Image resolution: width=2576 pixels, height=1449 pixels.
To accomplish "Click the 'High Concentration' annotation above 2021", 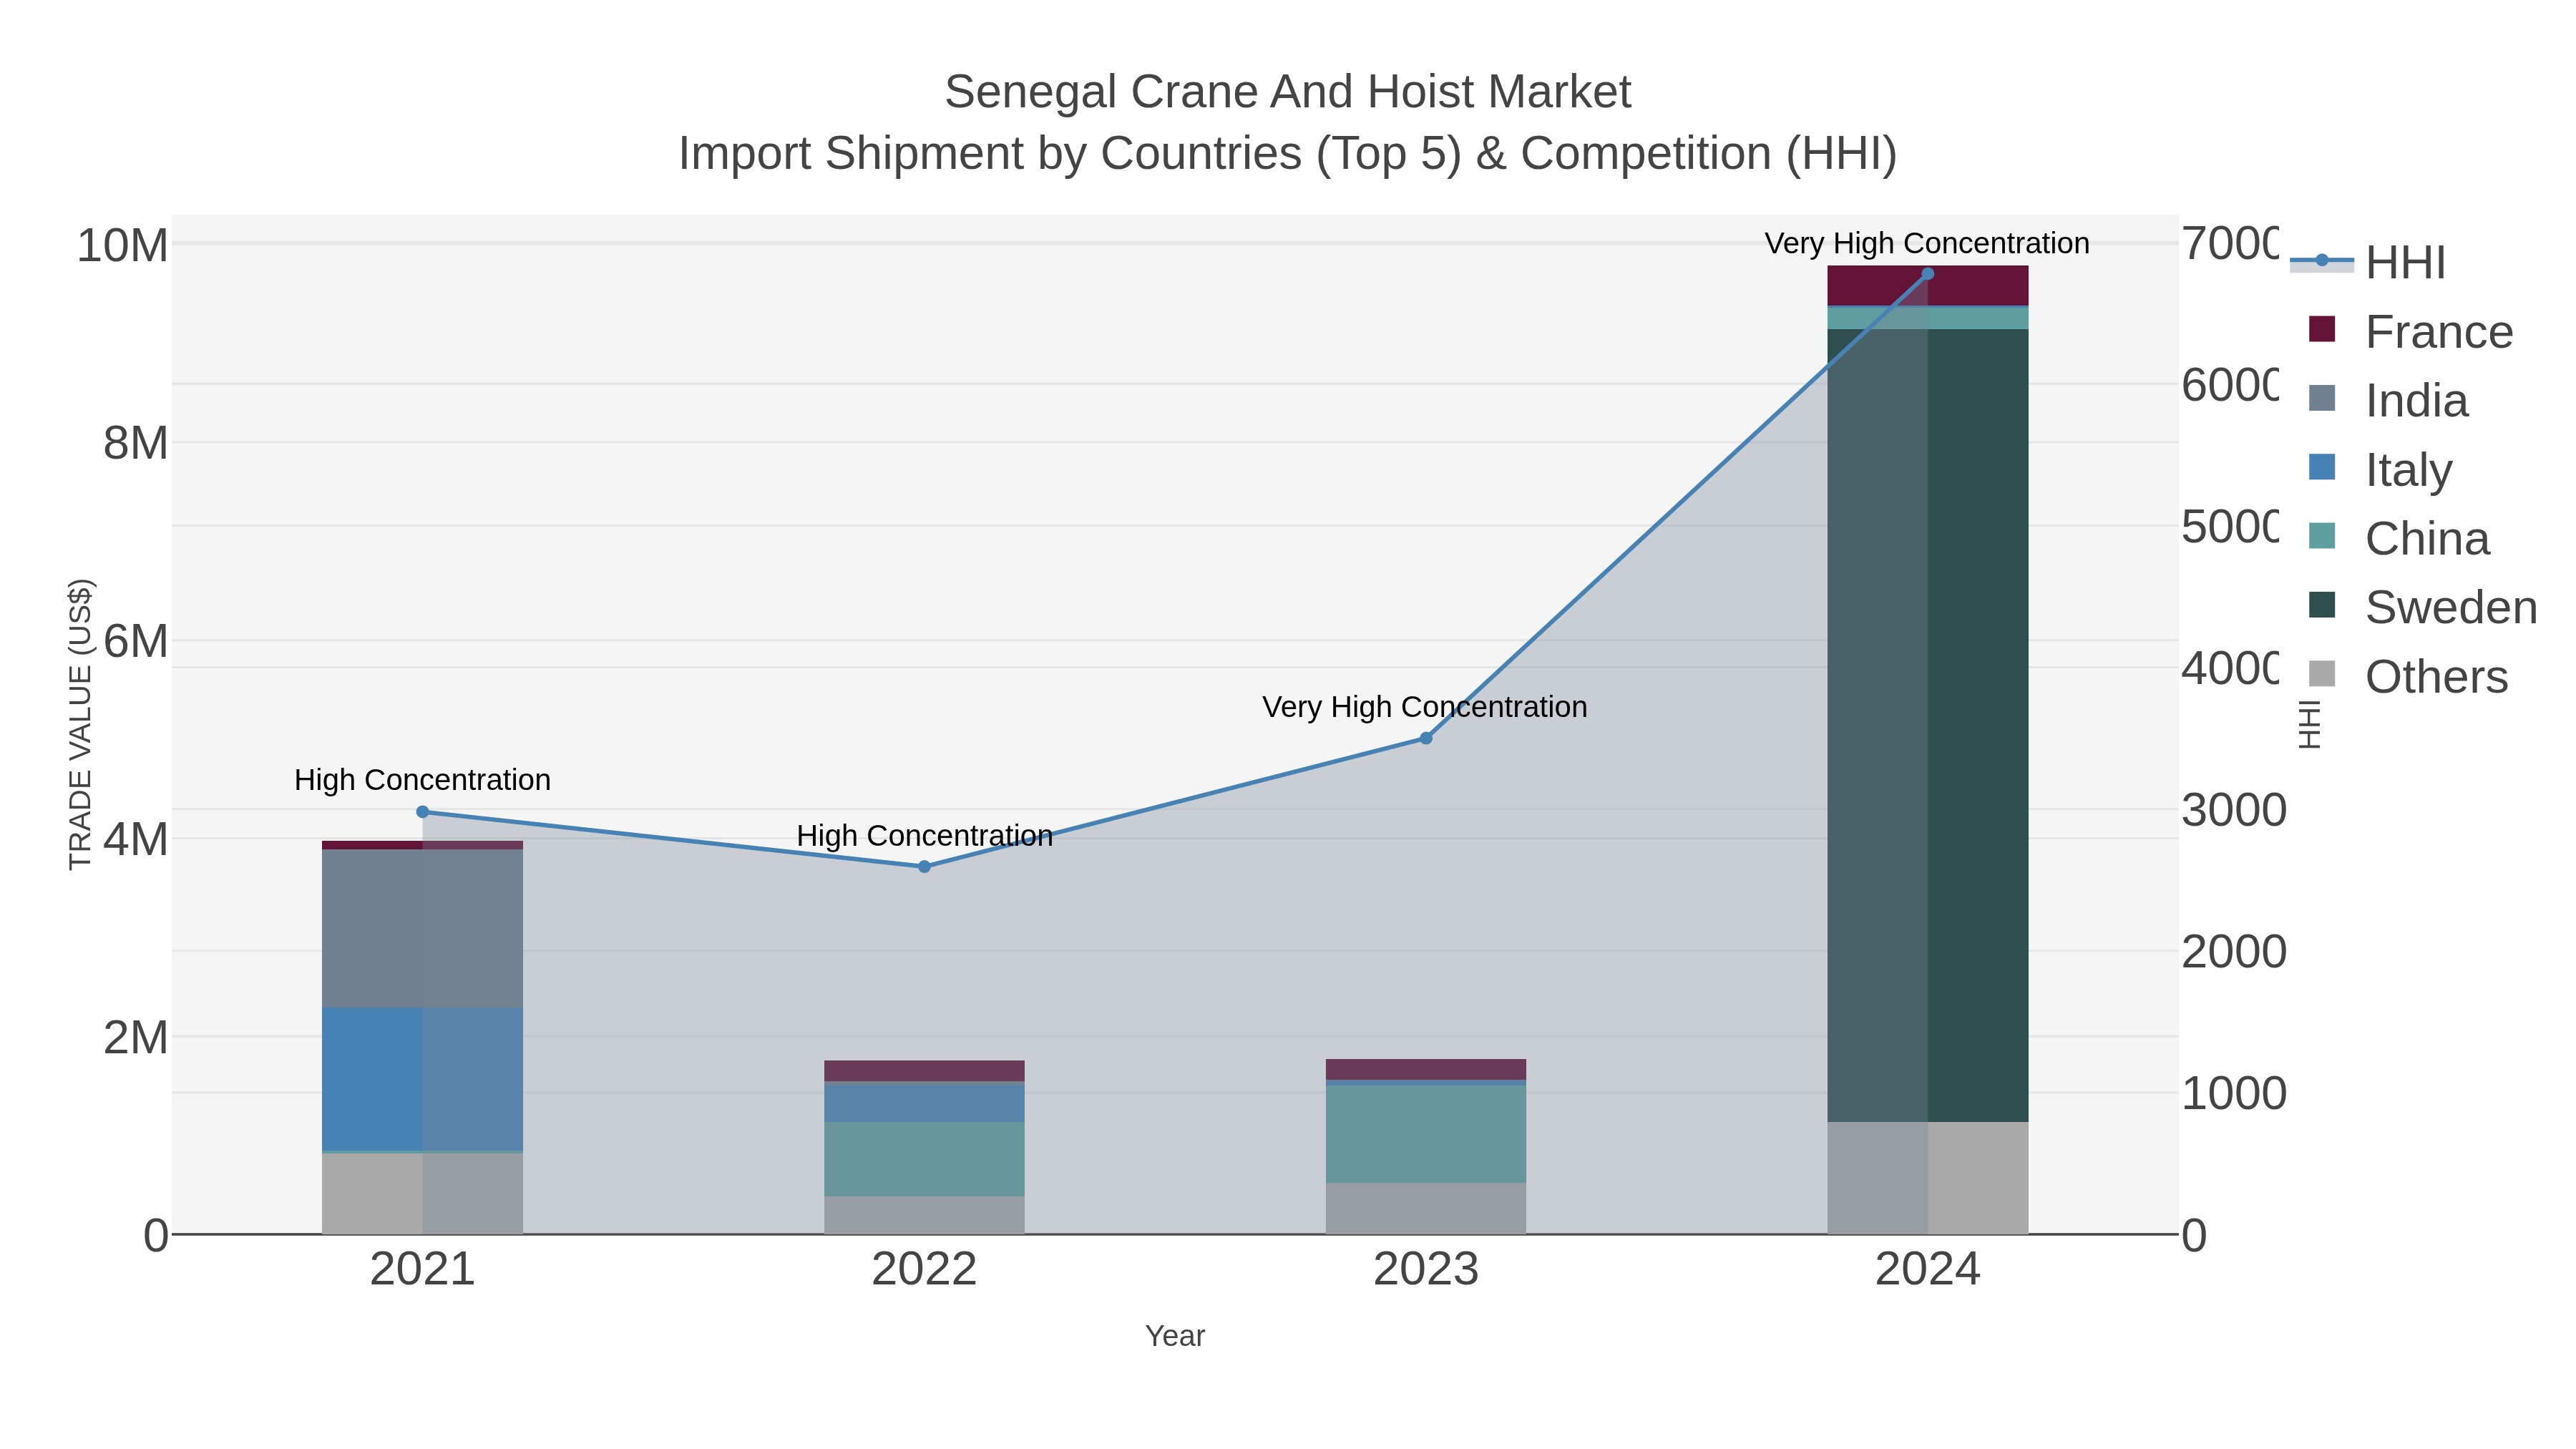I will pyautogui.click(x=422, y=780).
